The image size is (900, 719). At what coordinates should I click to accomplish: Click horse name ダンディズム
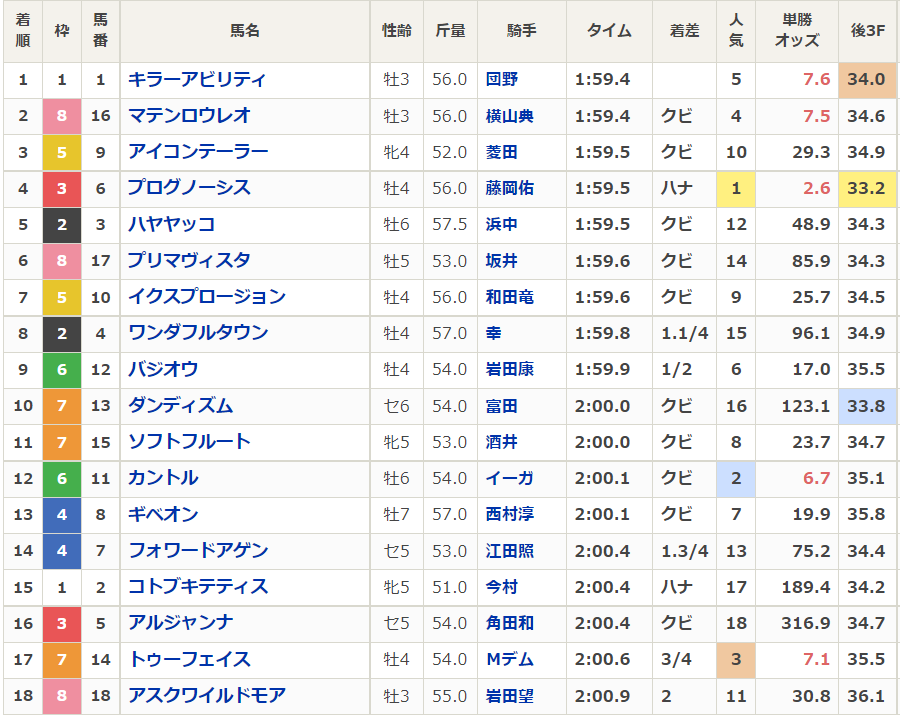pos(180,406)
